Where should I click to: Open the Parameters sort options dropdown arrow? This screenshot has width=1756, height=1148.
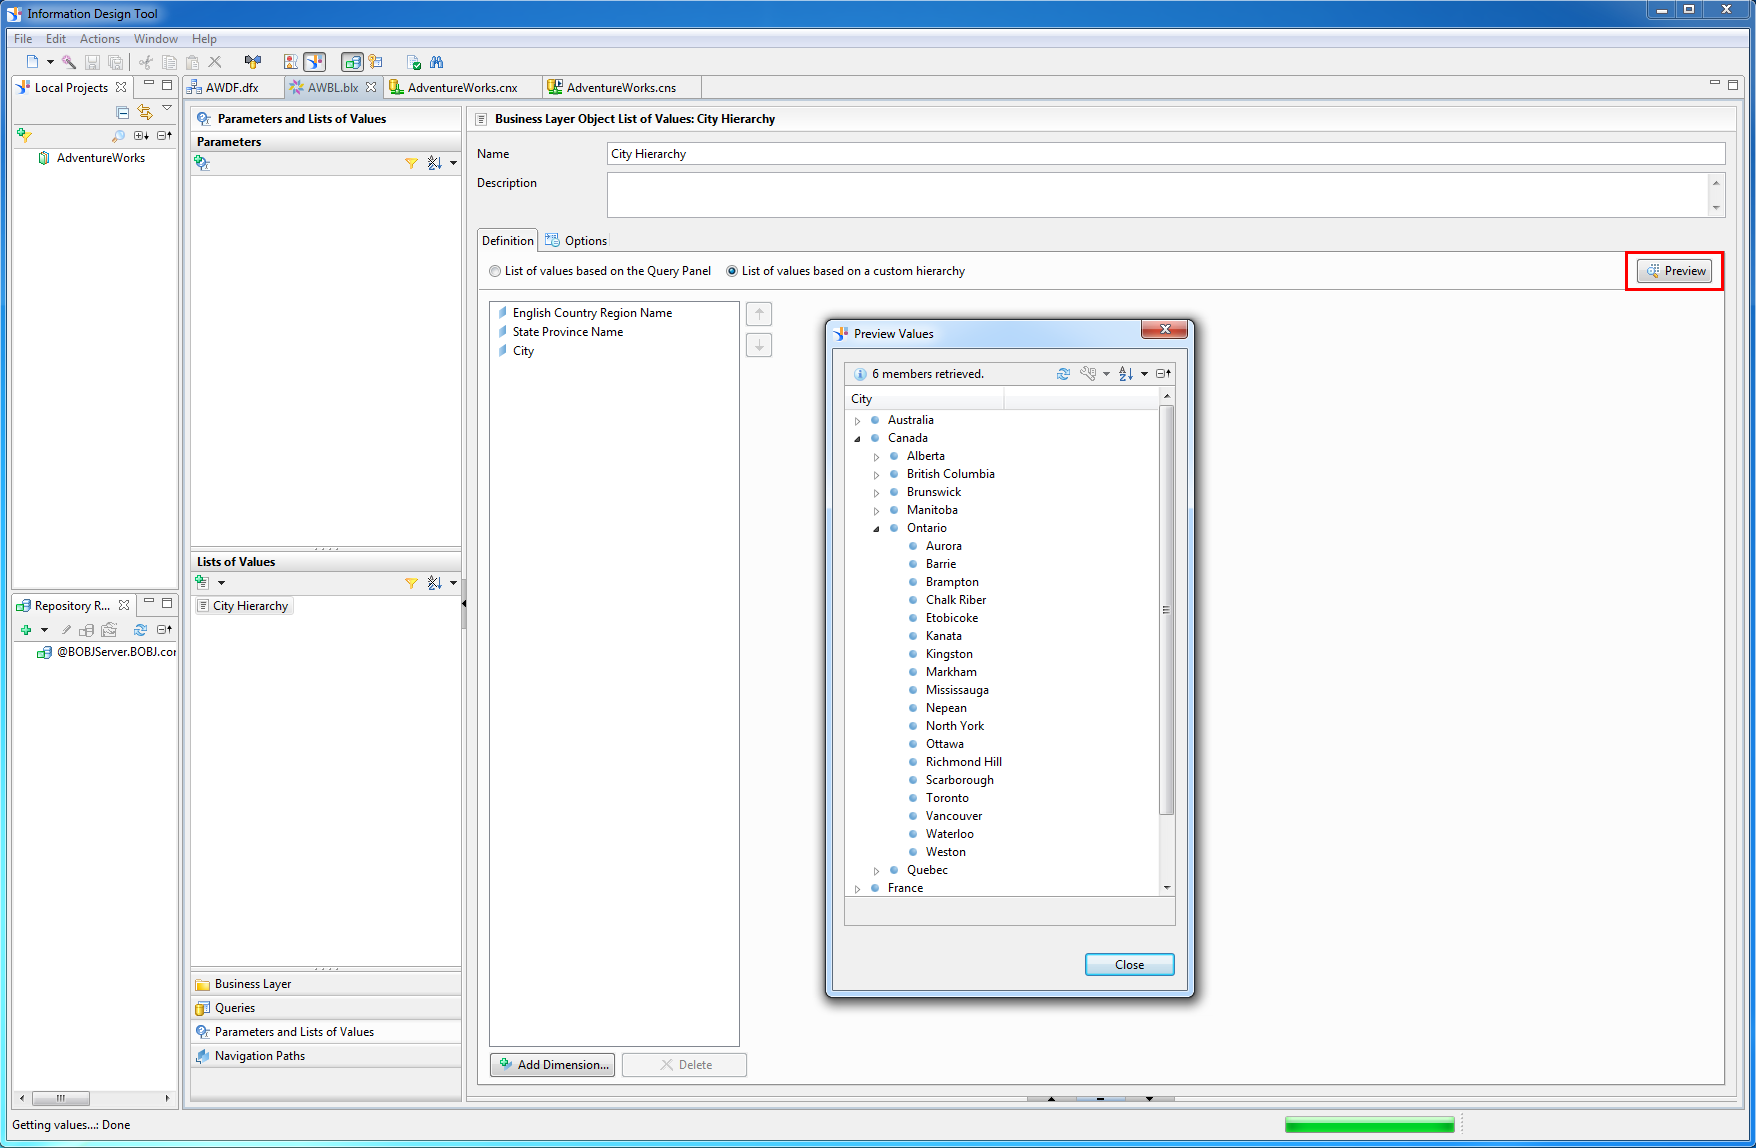[x=454, y=163]
